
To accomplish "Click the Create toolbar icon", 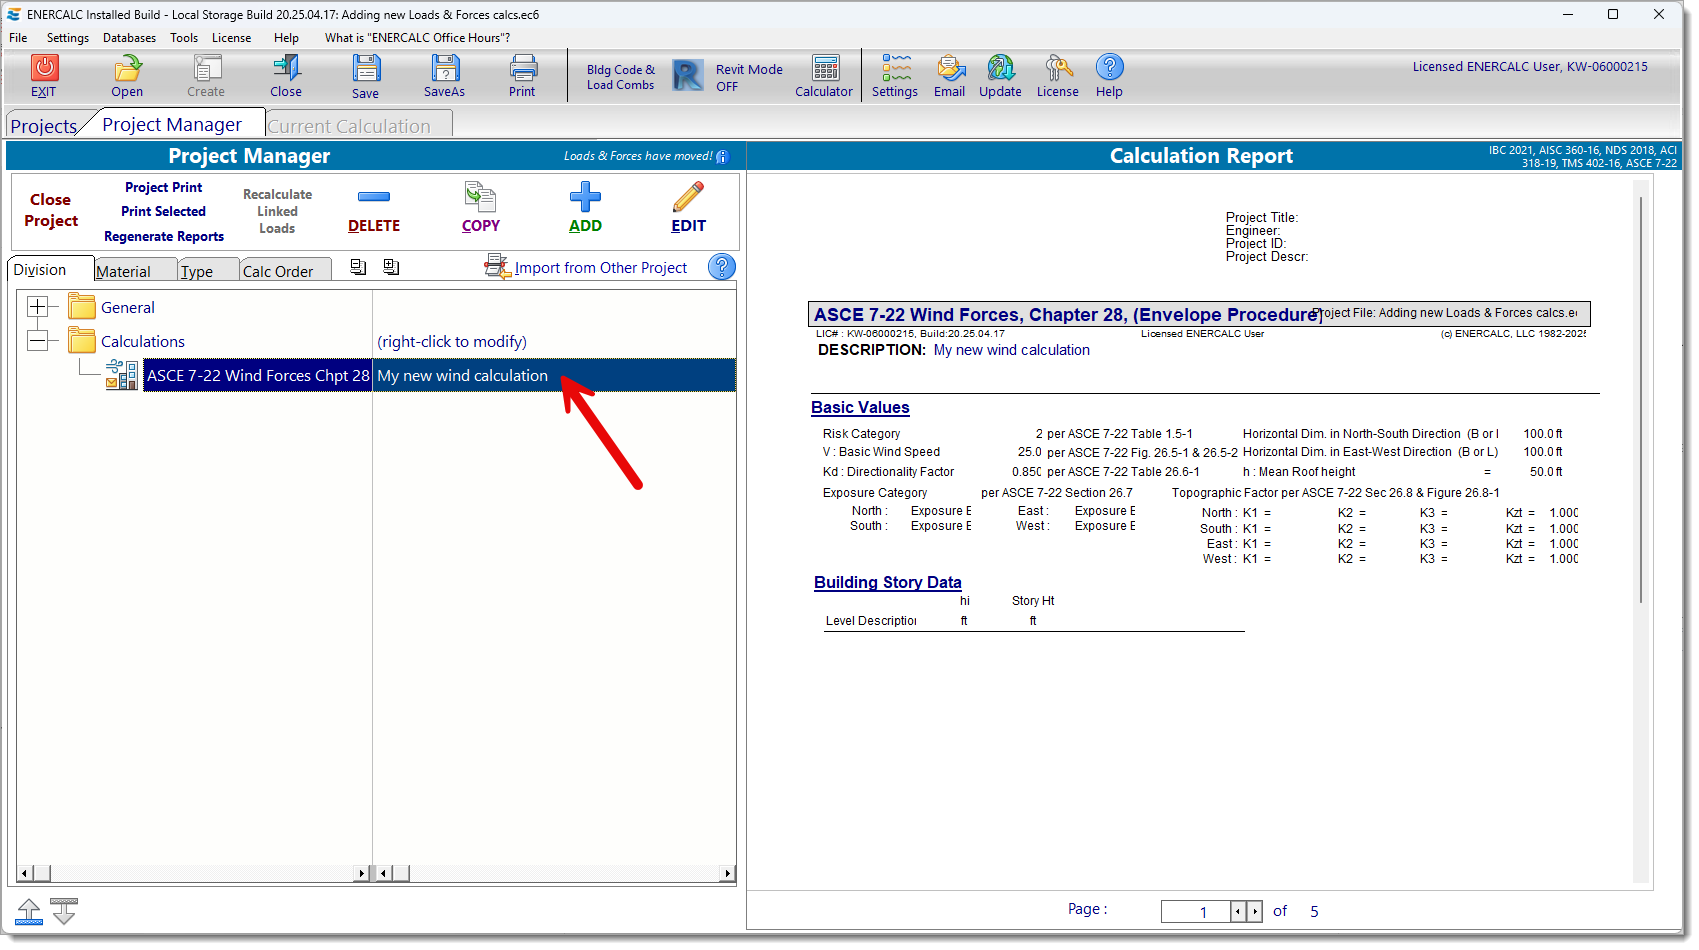I will click(x=206, y=68).
